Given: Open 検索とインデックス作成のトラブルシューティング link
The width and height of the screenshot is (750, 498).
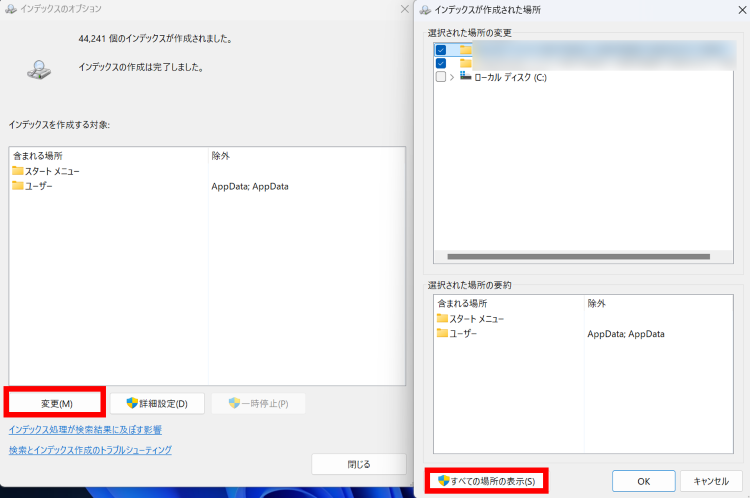Looking at the screenshot, I should [90, 450].
